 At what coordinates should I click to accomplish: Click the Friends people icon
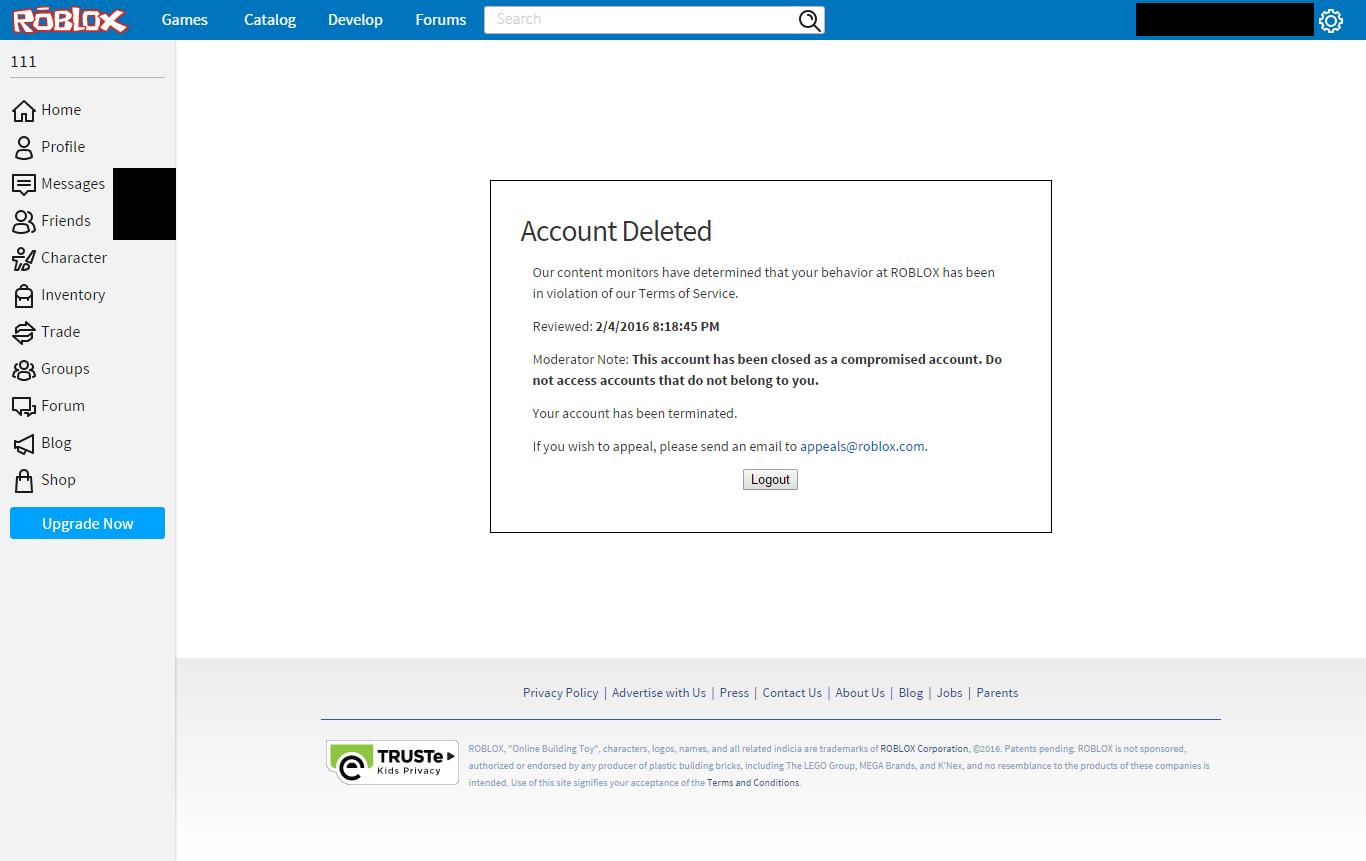point(23,221)
